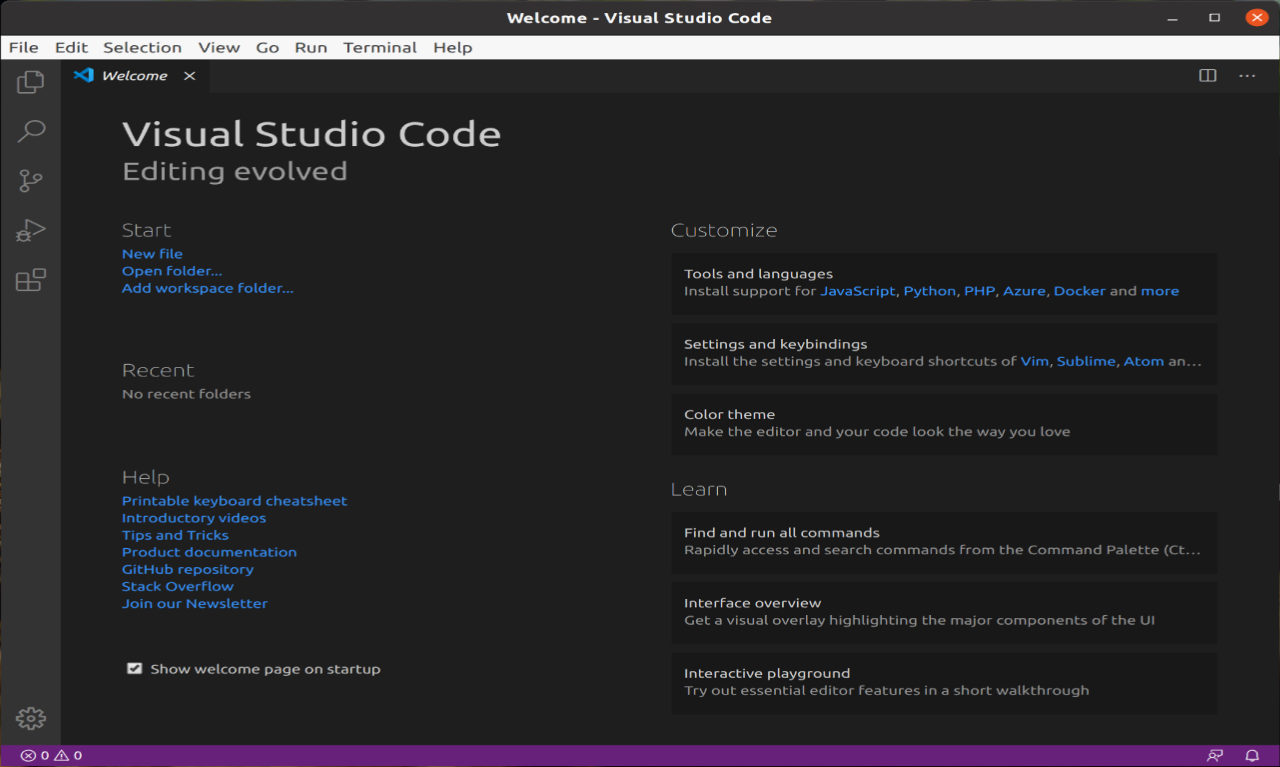Open the Go menu
This screenshot has height=767, width=1280.
(267, 47)
